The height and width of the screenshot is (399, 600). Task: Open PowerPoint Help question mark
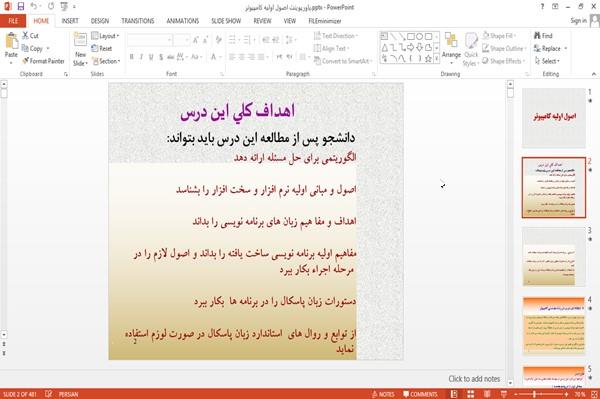[542, 7]
